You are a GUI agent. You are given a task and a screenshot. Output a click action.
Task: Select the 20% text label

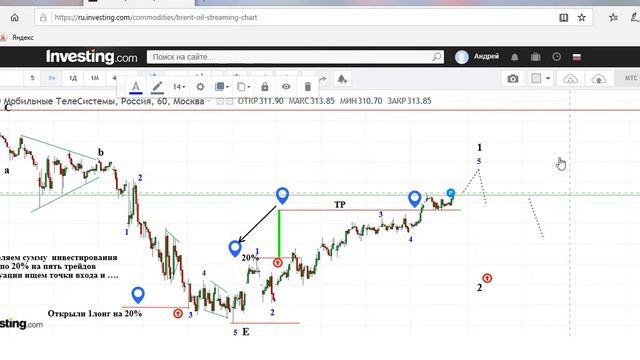tap(250, 258)
